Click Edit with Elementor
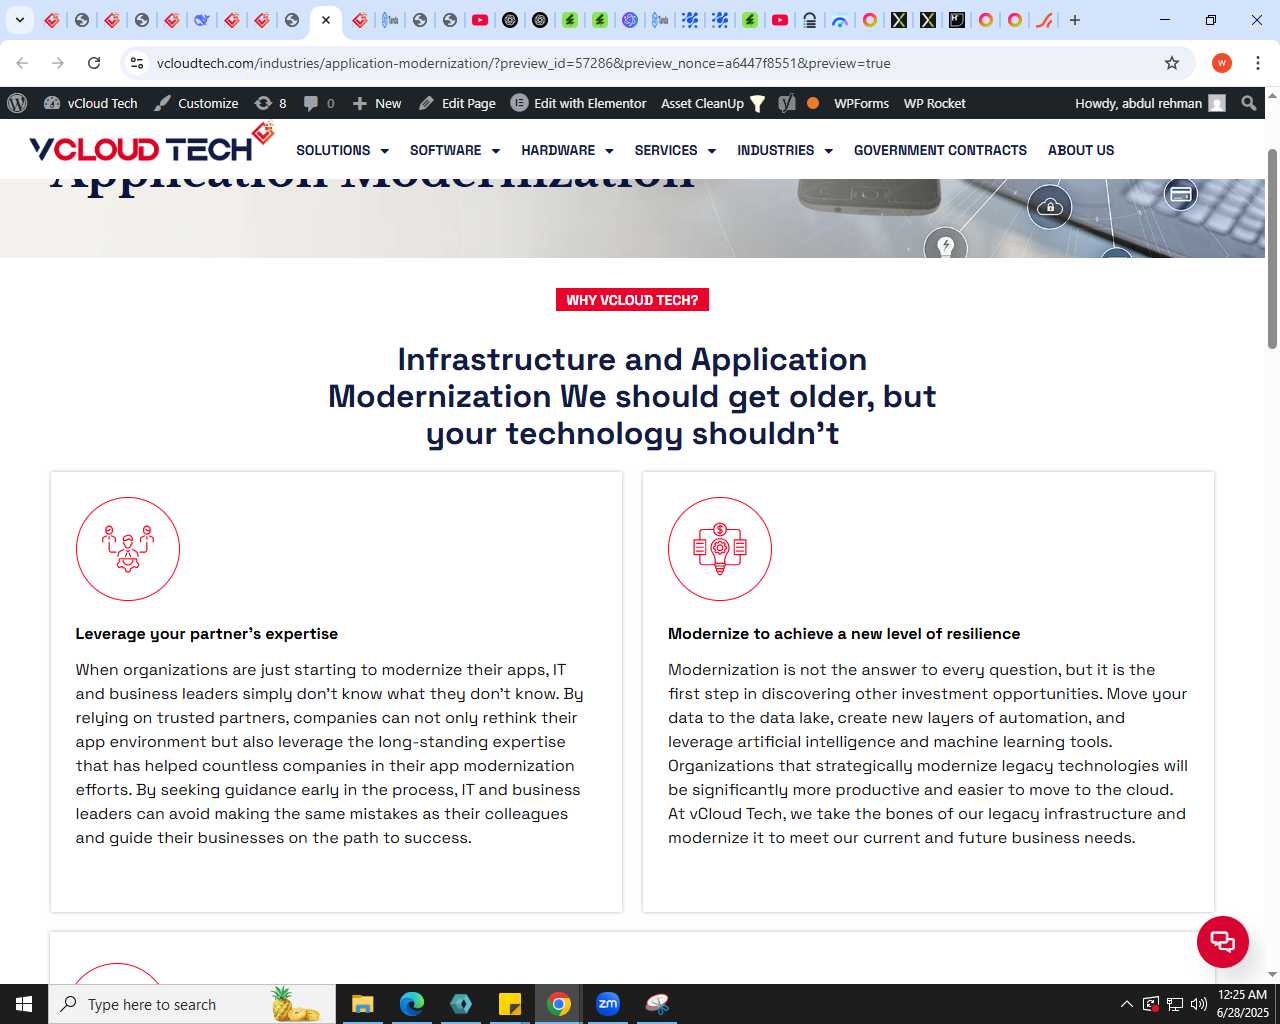Screen dimensions: 1280x1024 (x=579, y=103)
